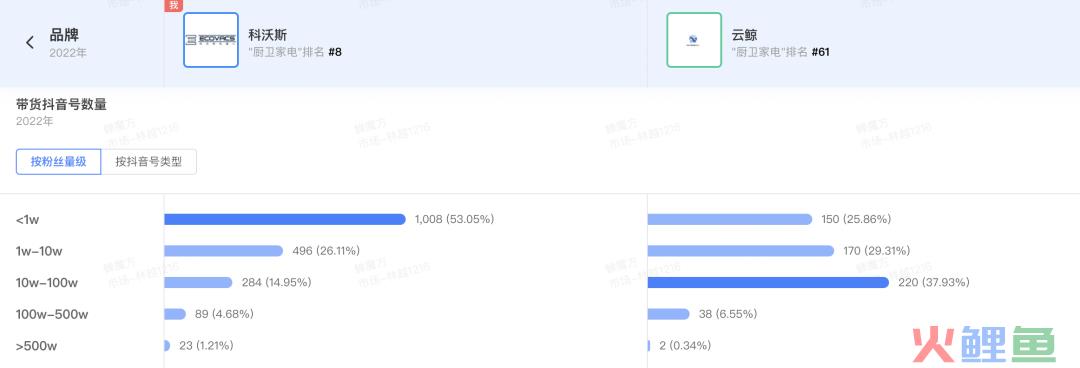Image resolution: width=1080 pixels, height=368 pixels.
Task: Switch to 按抖音号类型 tab
Action: point(149,162)
